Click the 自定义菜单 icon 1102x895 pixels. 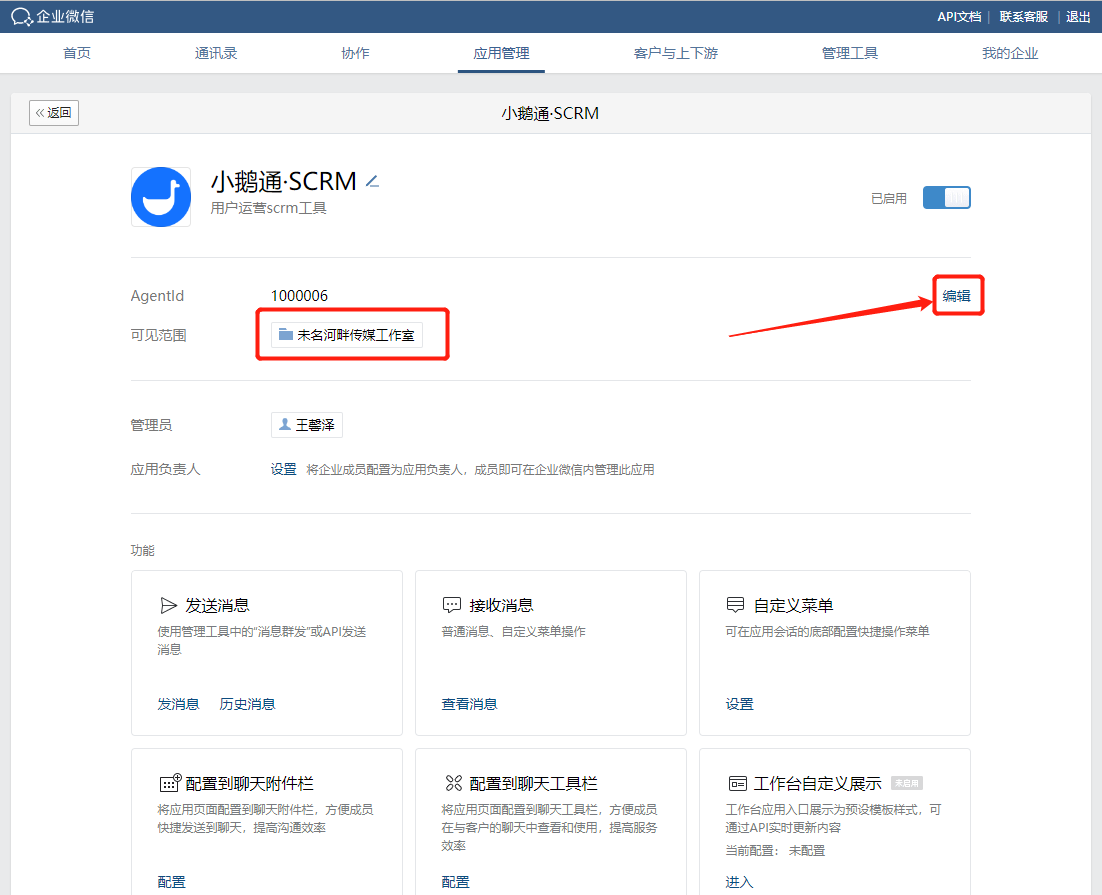pyautogui.click(x=735, y=605)
